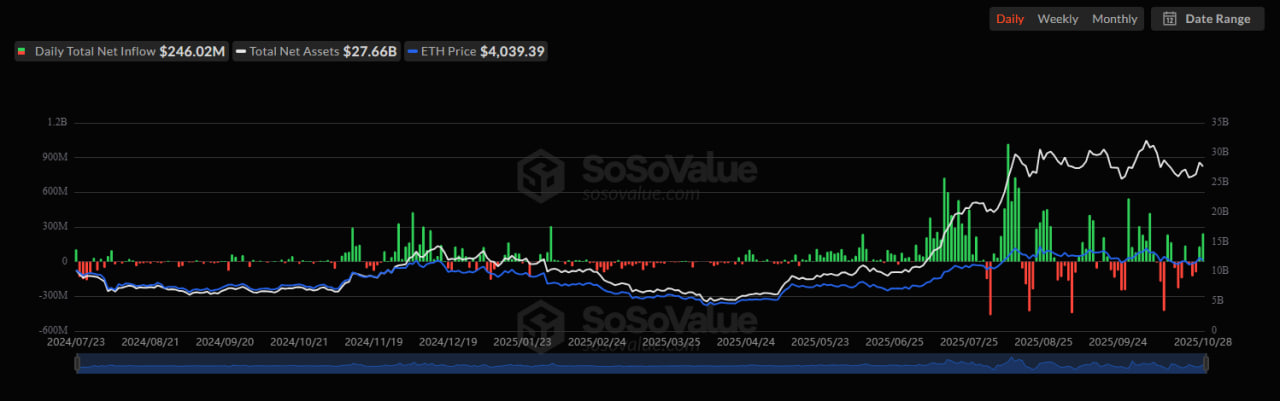Switch to the Weekly view
1280x401 pixels.
click(1057, 19)
